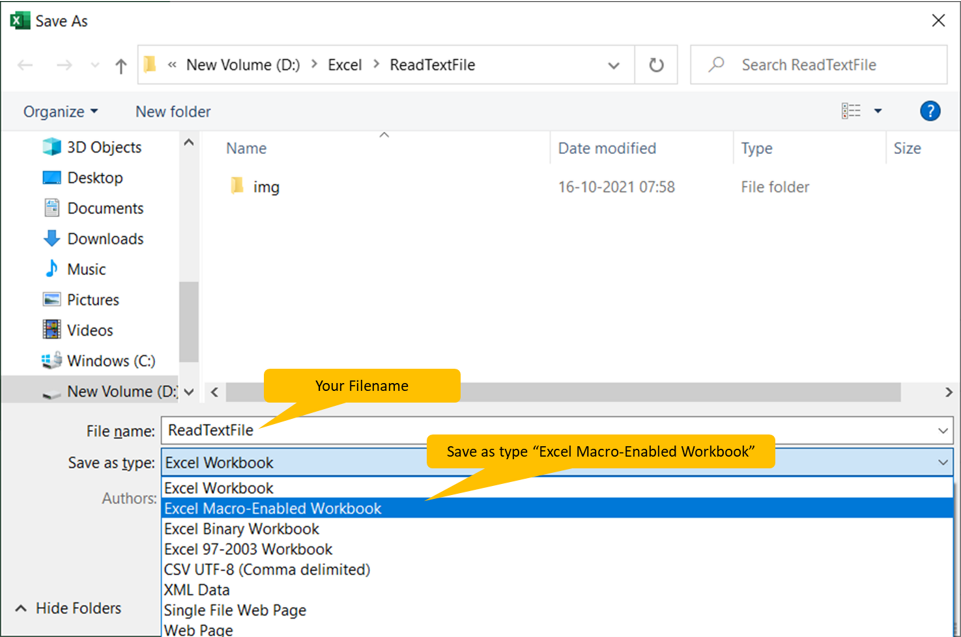The height and width of the screenshot is (637, 961).
Task: Choose Excel Binary Workbook type
Action: click(557, 528)
